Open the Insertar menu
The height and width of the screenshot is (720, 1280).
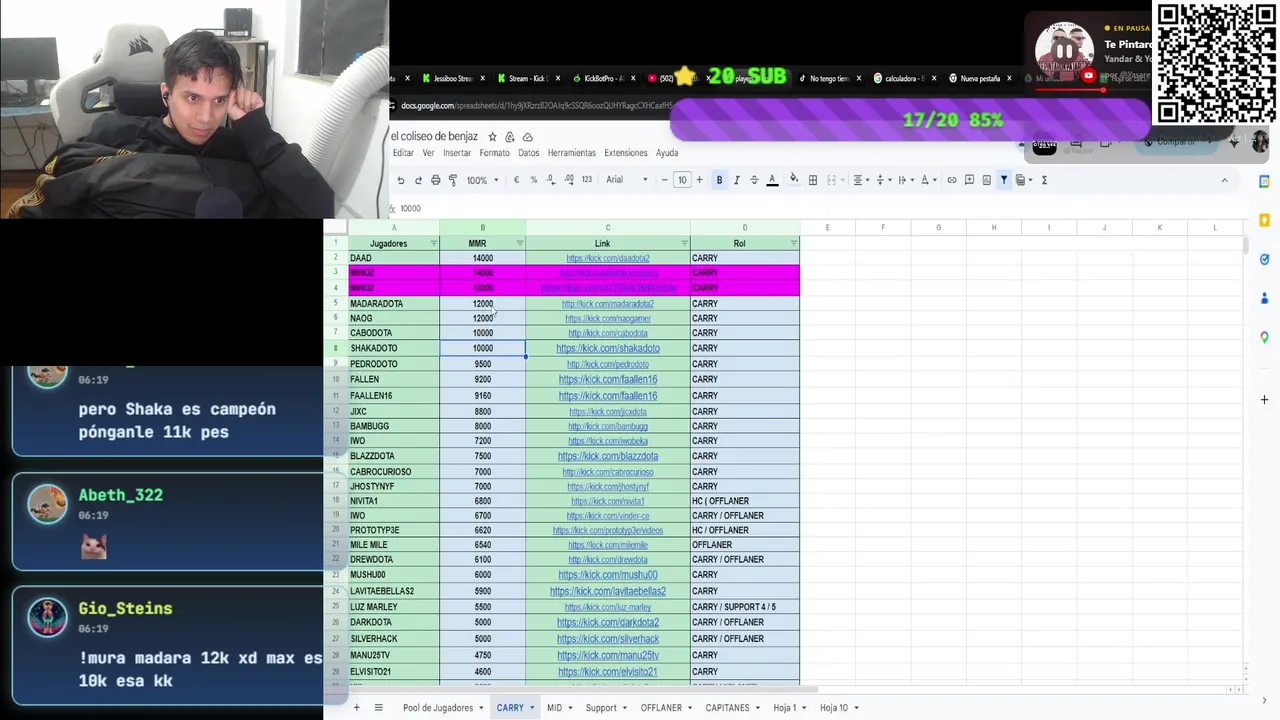[x=457, y=153]
